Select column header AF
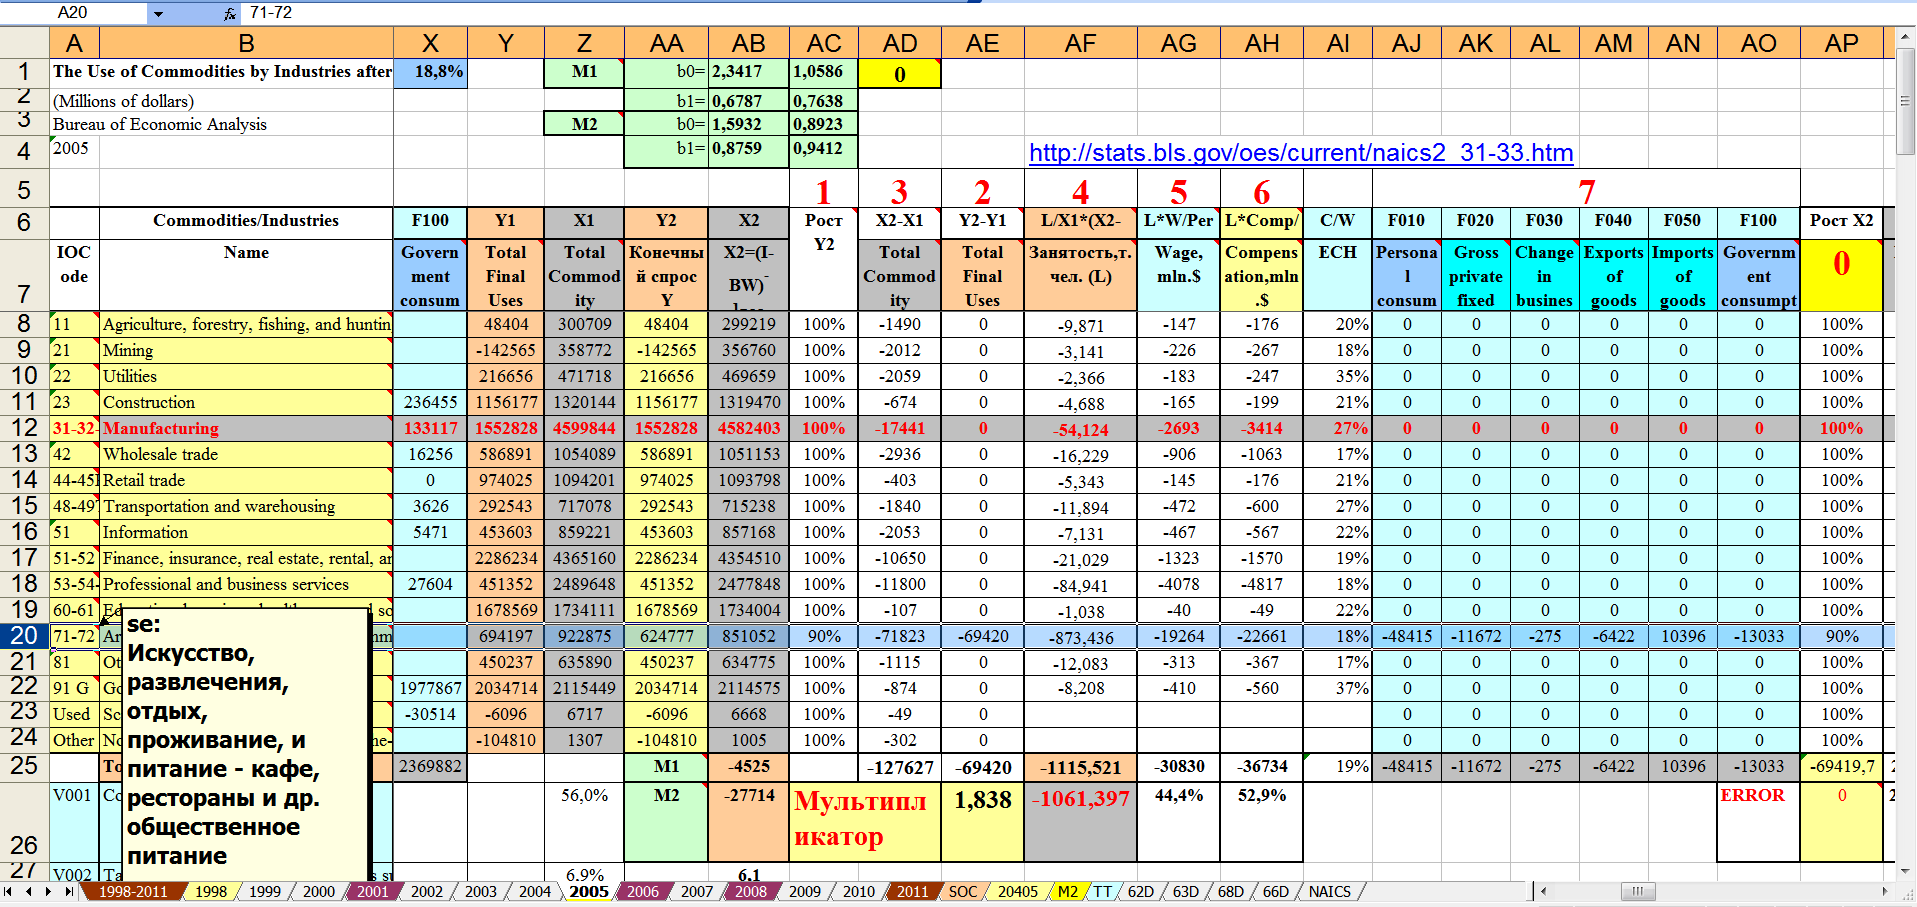This screenshot has width=1917, height=907. click(1080, 43)
